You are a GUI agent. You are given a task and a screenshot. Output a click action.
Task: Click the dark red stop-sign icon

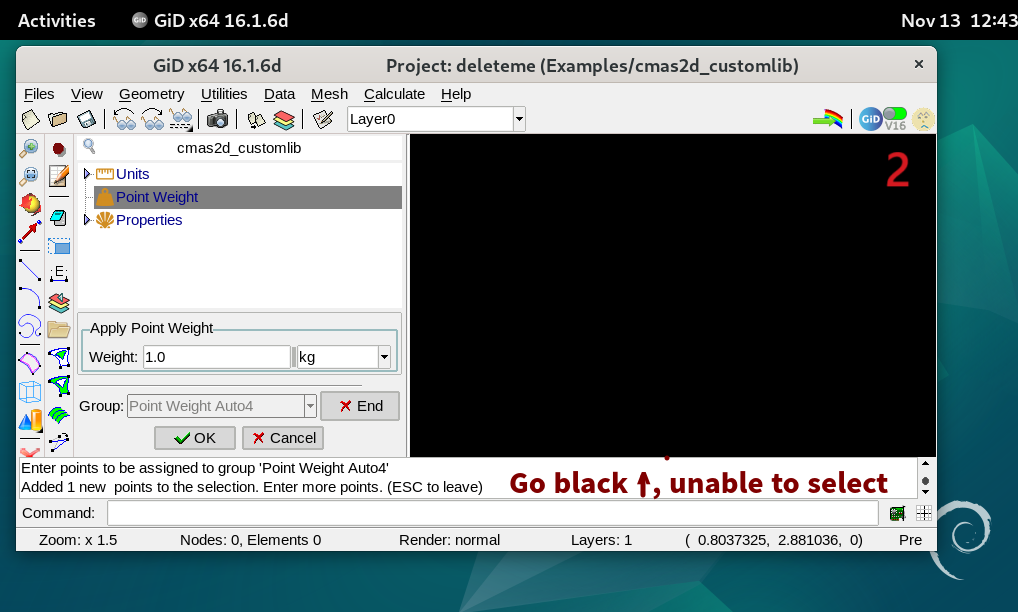[x=59, y=149]
